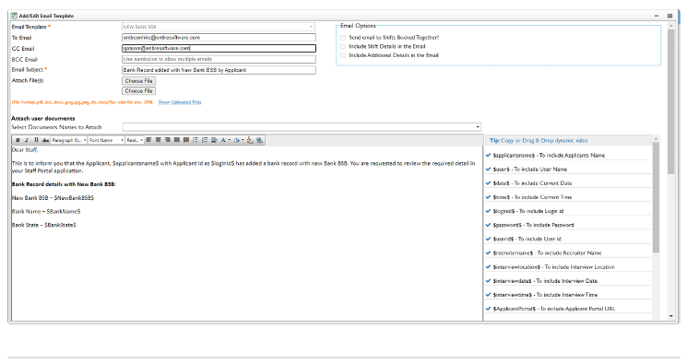Click the Add/Edit Email Template window icon

click(14, 16)
